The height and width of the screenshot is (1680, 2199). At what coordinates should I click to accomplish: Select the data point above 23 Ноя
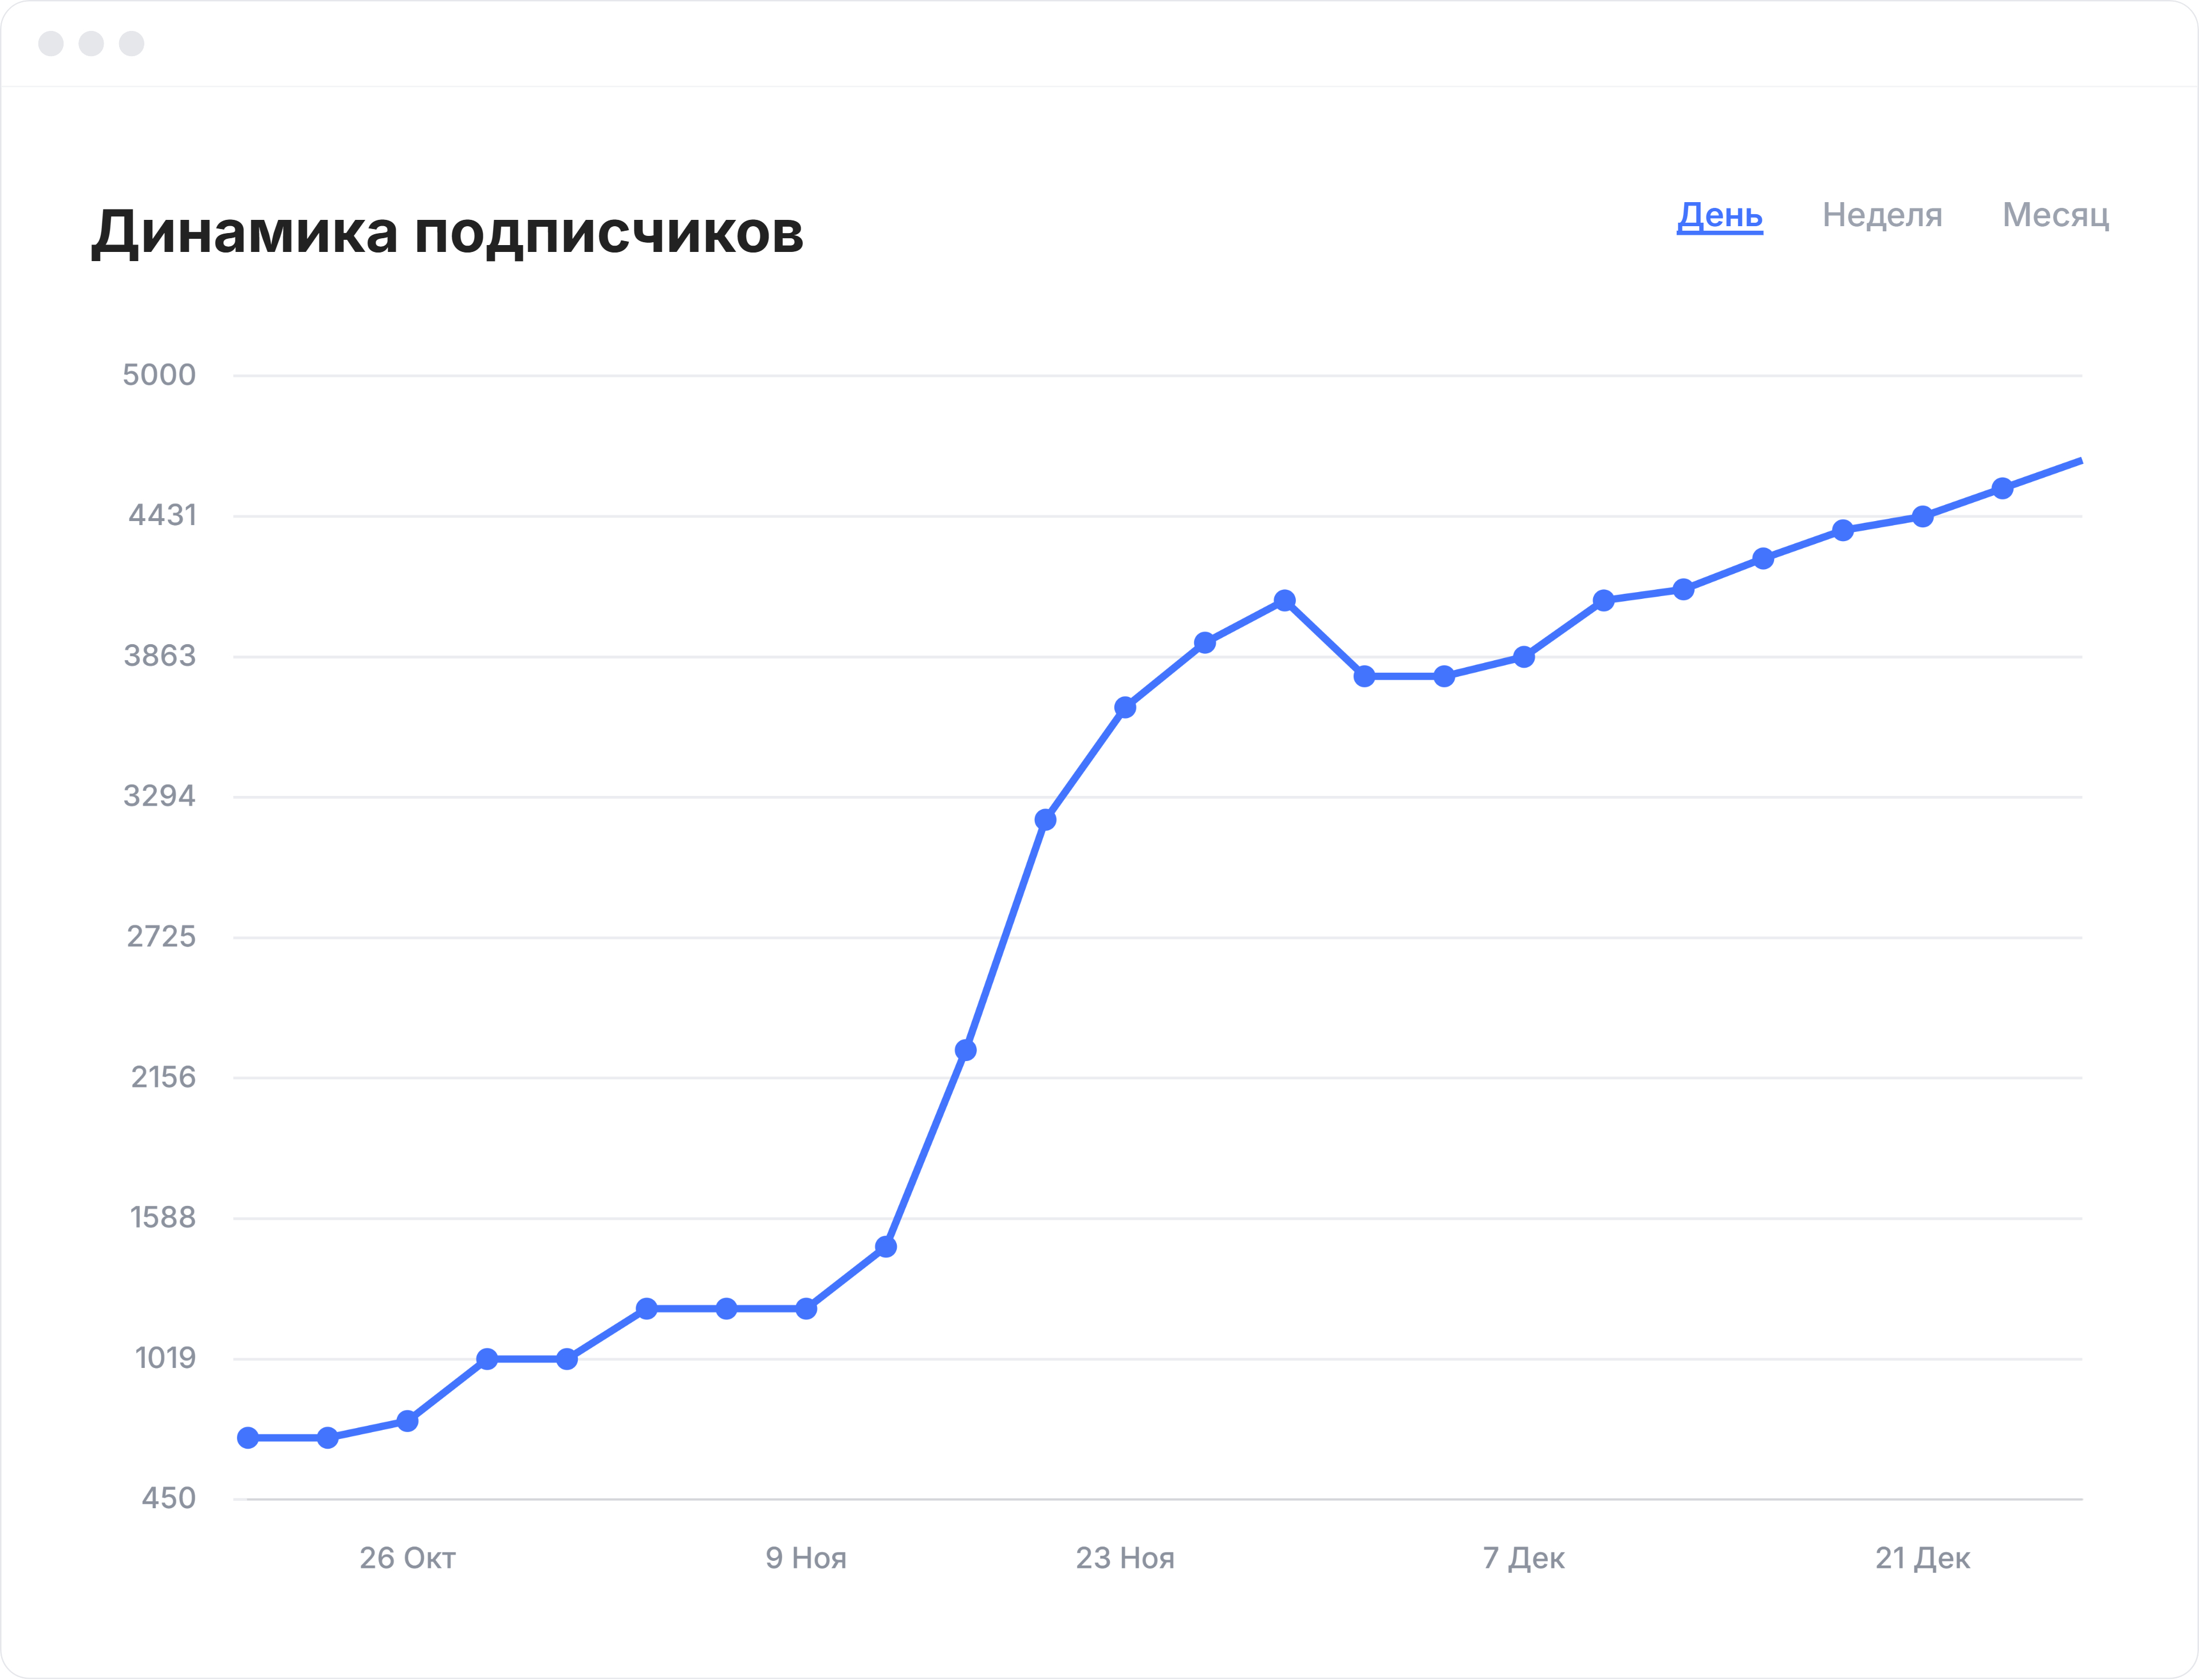[1125, 708]
